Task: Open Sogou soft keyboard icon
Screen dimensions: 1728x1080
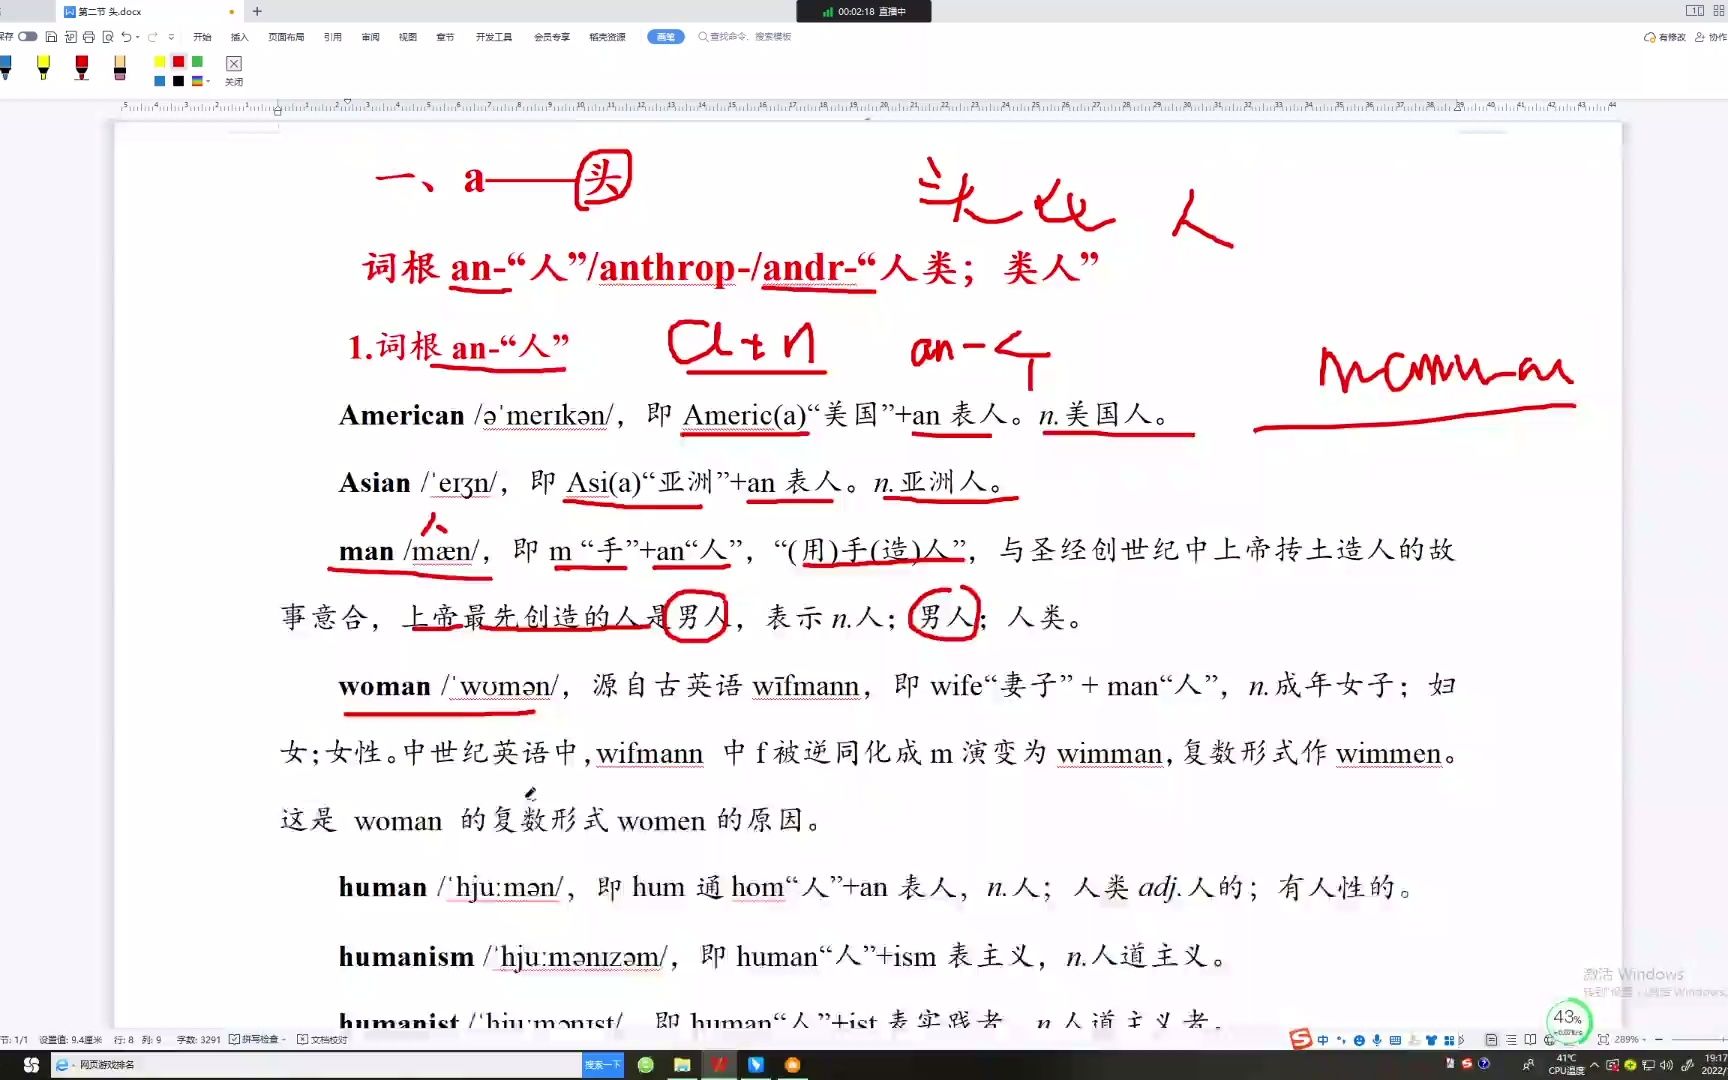Action: (x=1395, y=1040)
